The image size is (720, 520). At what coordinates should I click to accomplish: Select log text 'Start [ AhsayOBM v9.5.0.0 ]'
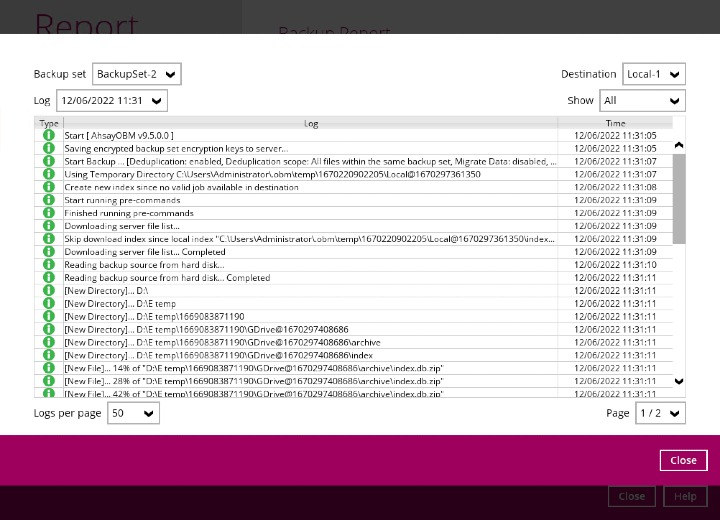point(119,136)
